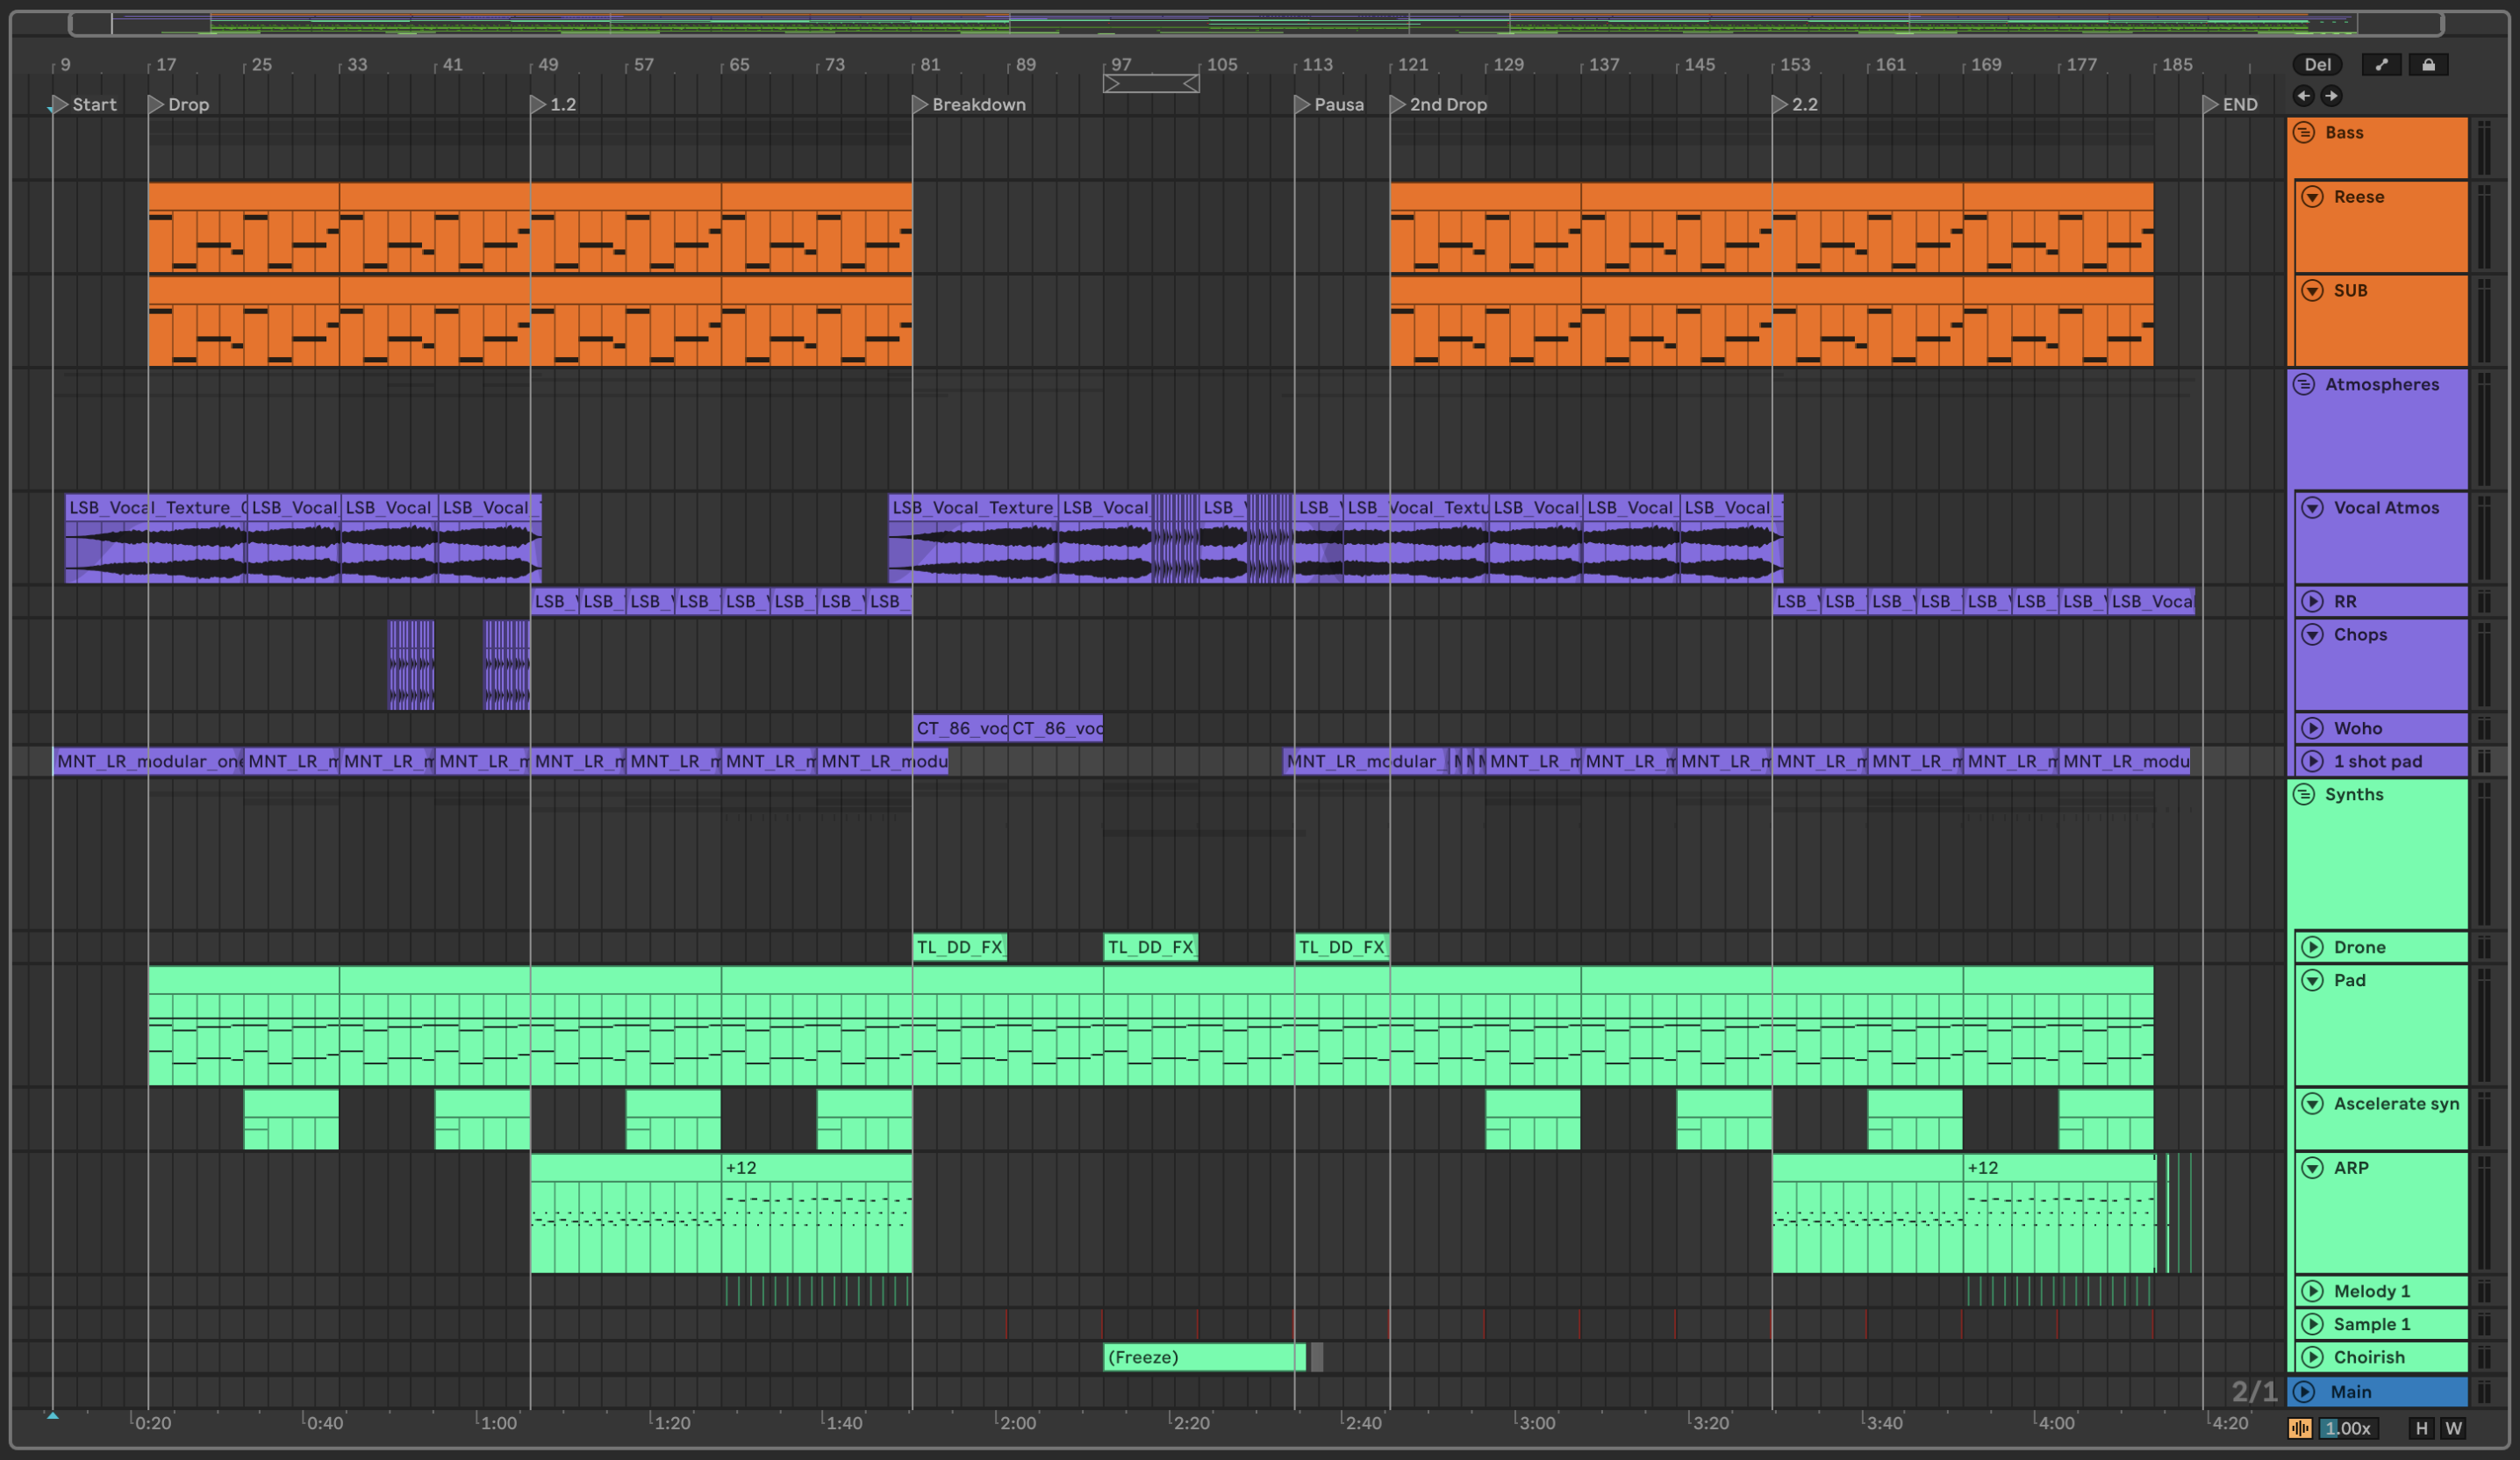Image resolution: width=2520 pixels, height=1460 pixels.
Task: Jump to the next locator arrow
Action: pos(2331,96)
